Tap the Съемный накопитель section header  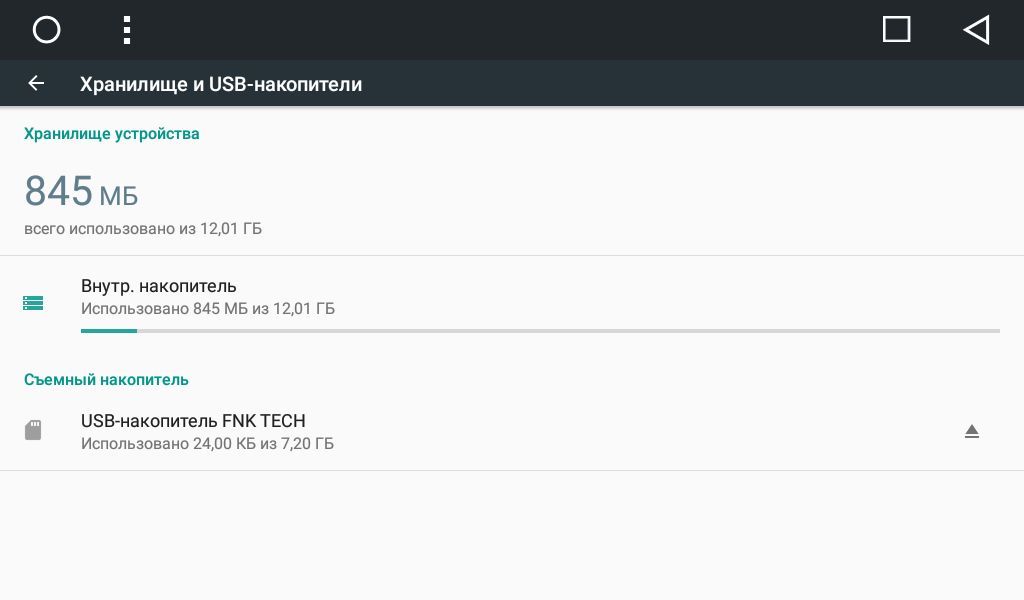pyautogui.click(x=106, y=380)
